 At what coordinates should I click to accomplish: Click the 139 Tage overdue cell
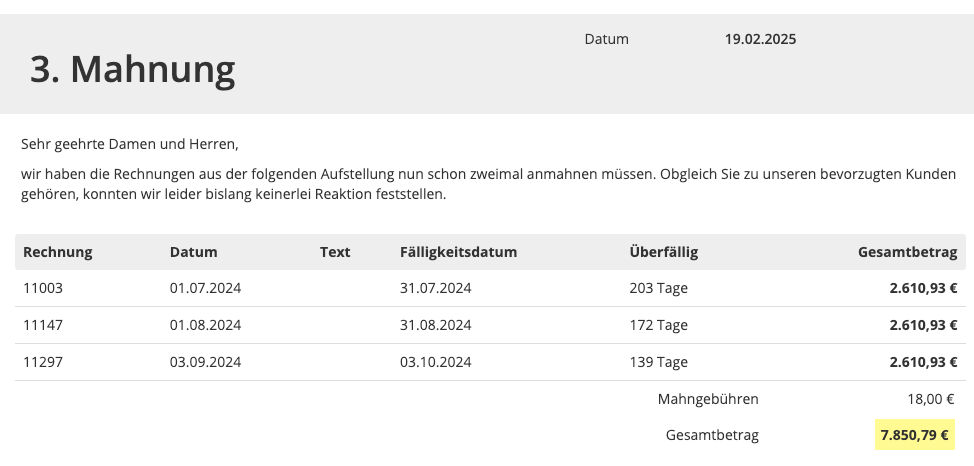coord(658,362)
